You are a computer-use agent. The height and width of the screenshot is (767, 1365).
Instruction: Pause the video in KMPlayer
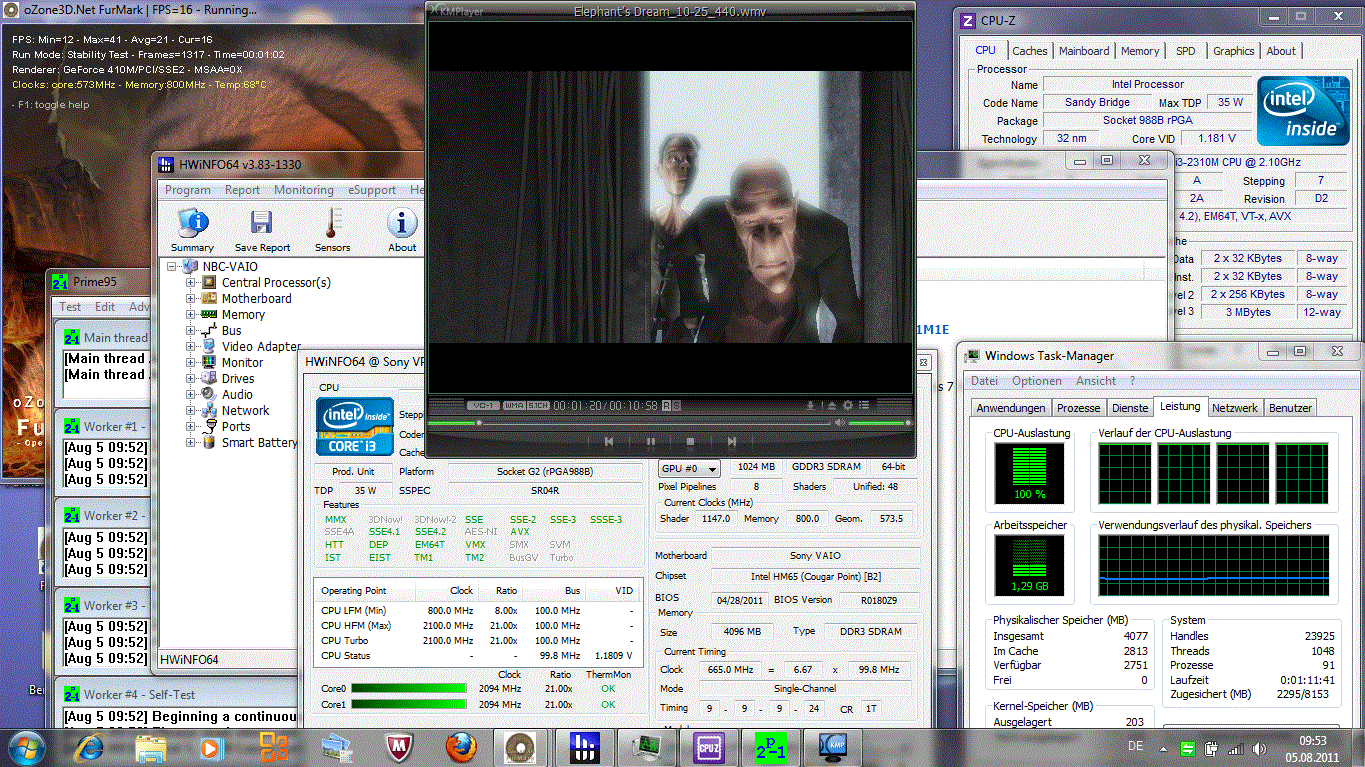pos(650,441)
